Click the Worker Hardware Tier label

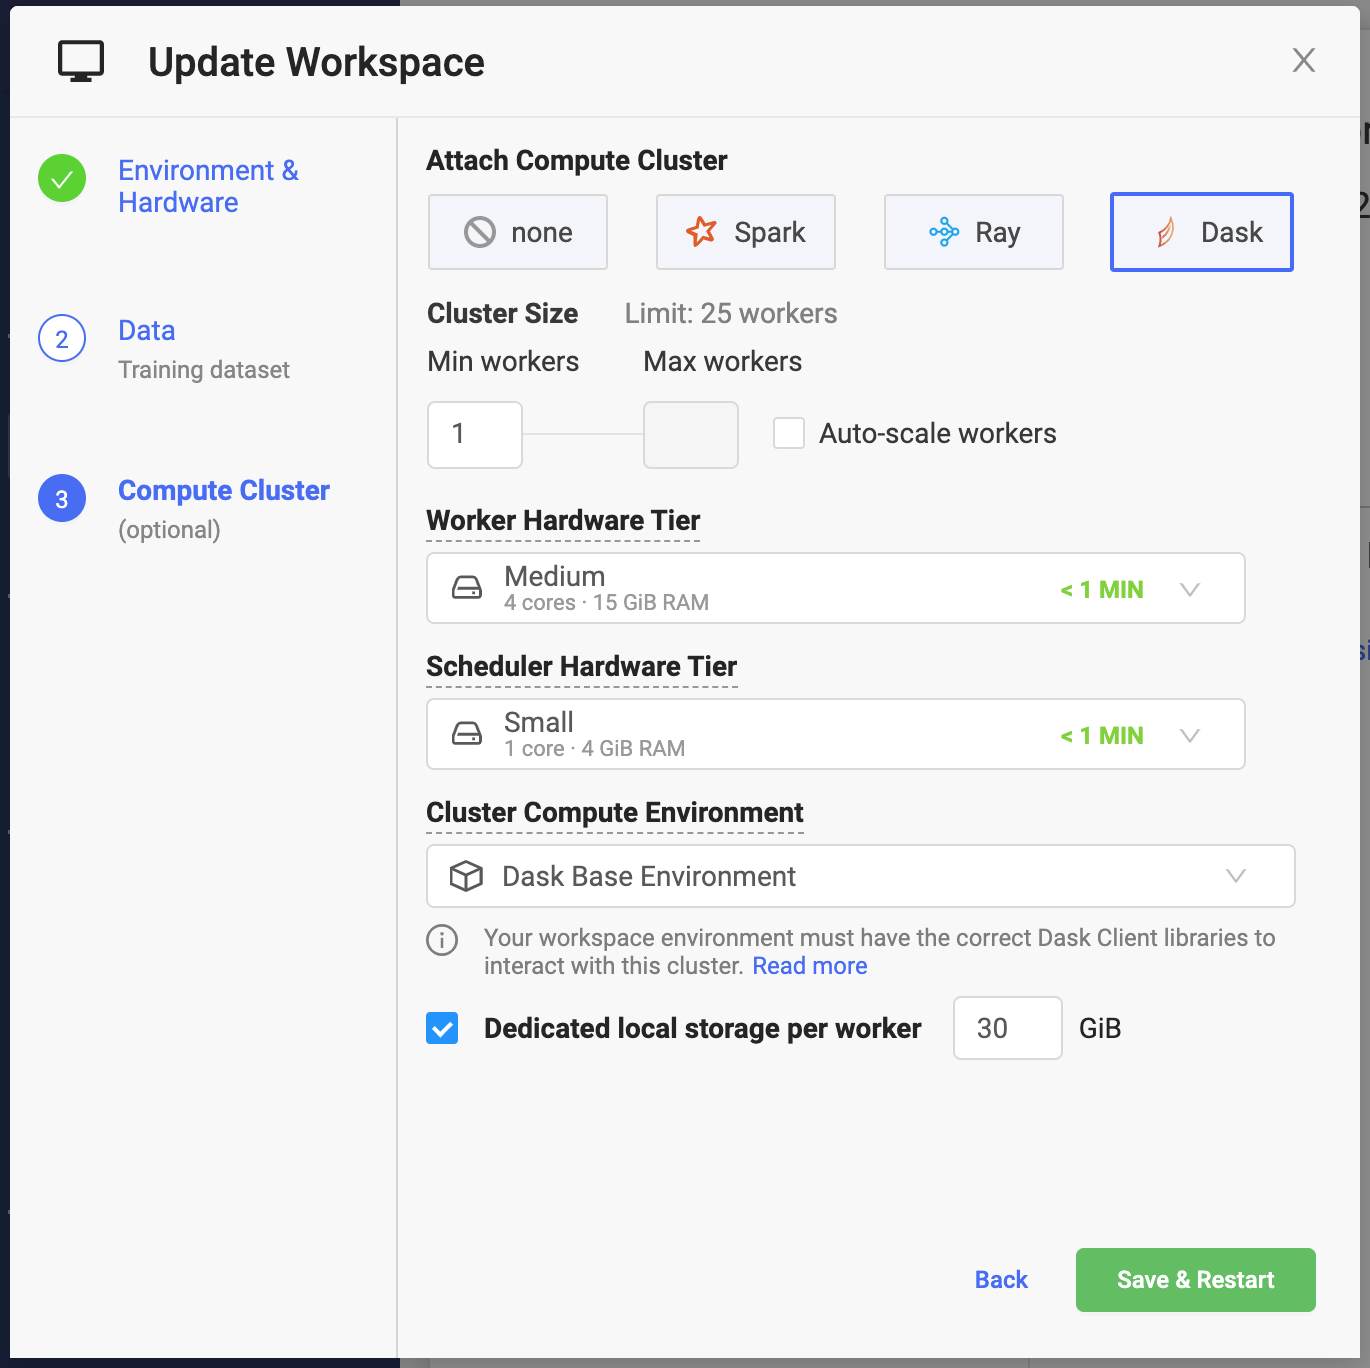563,521
